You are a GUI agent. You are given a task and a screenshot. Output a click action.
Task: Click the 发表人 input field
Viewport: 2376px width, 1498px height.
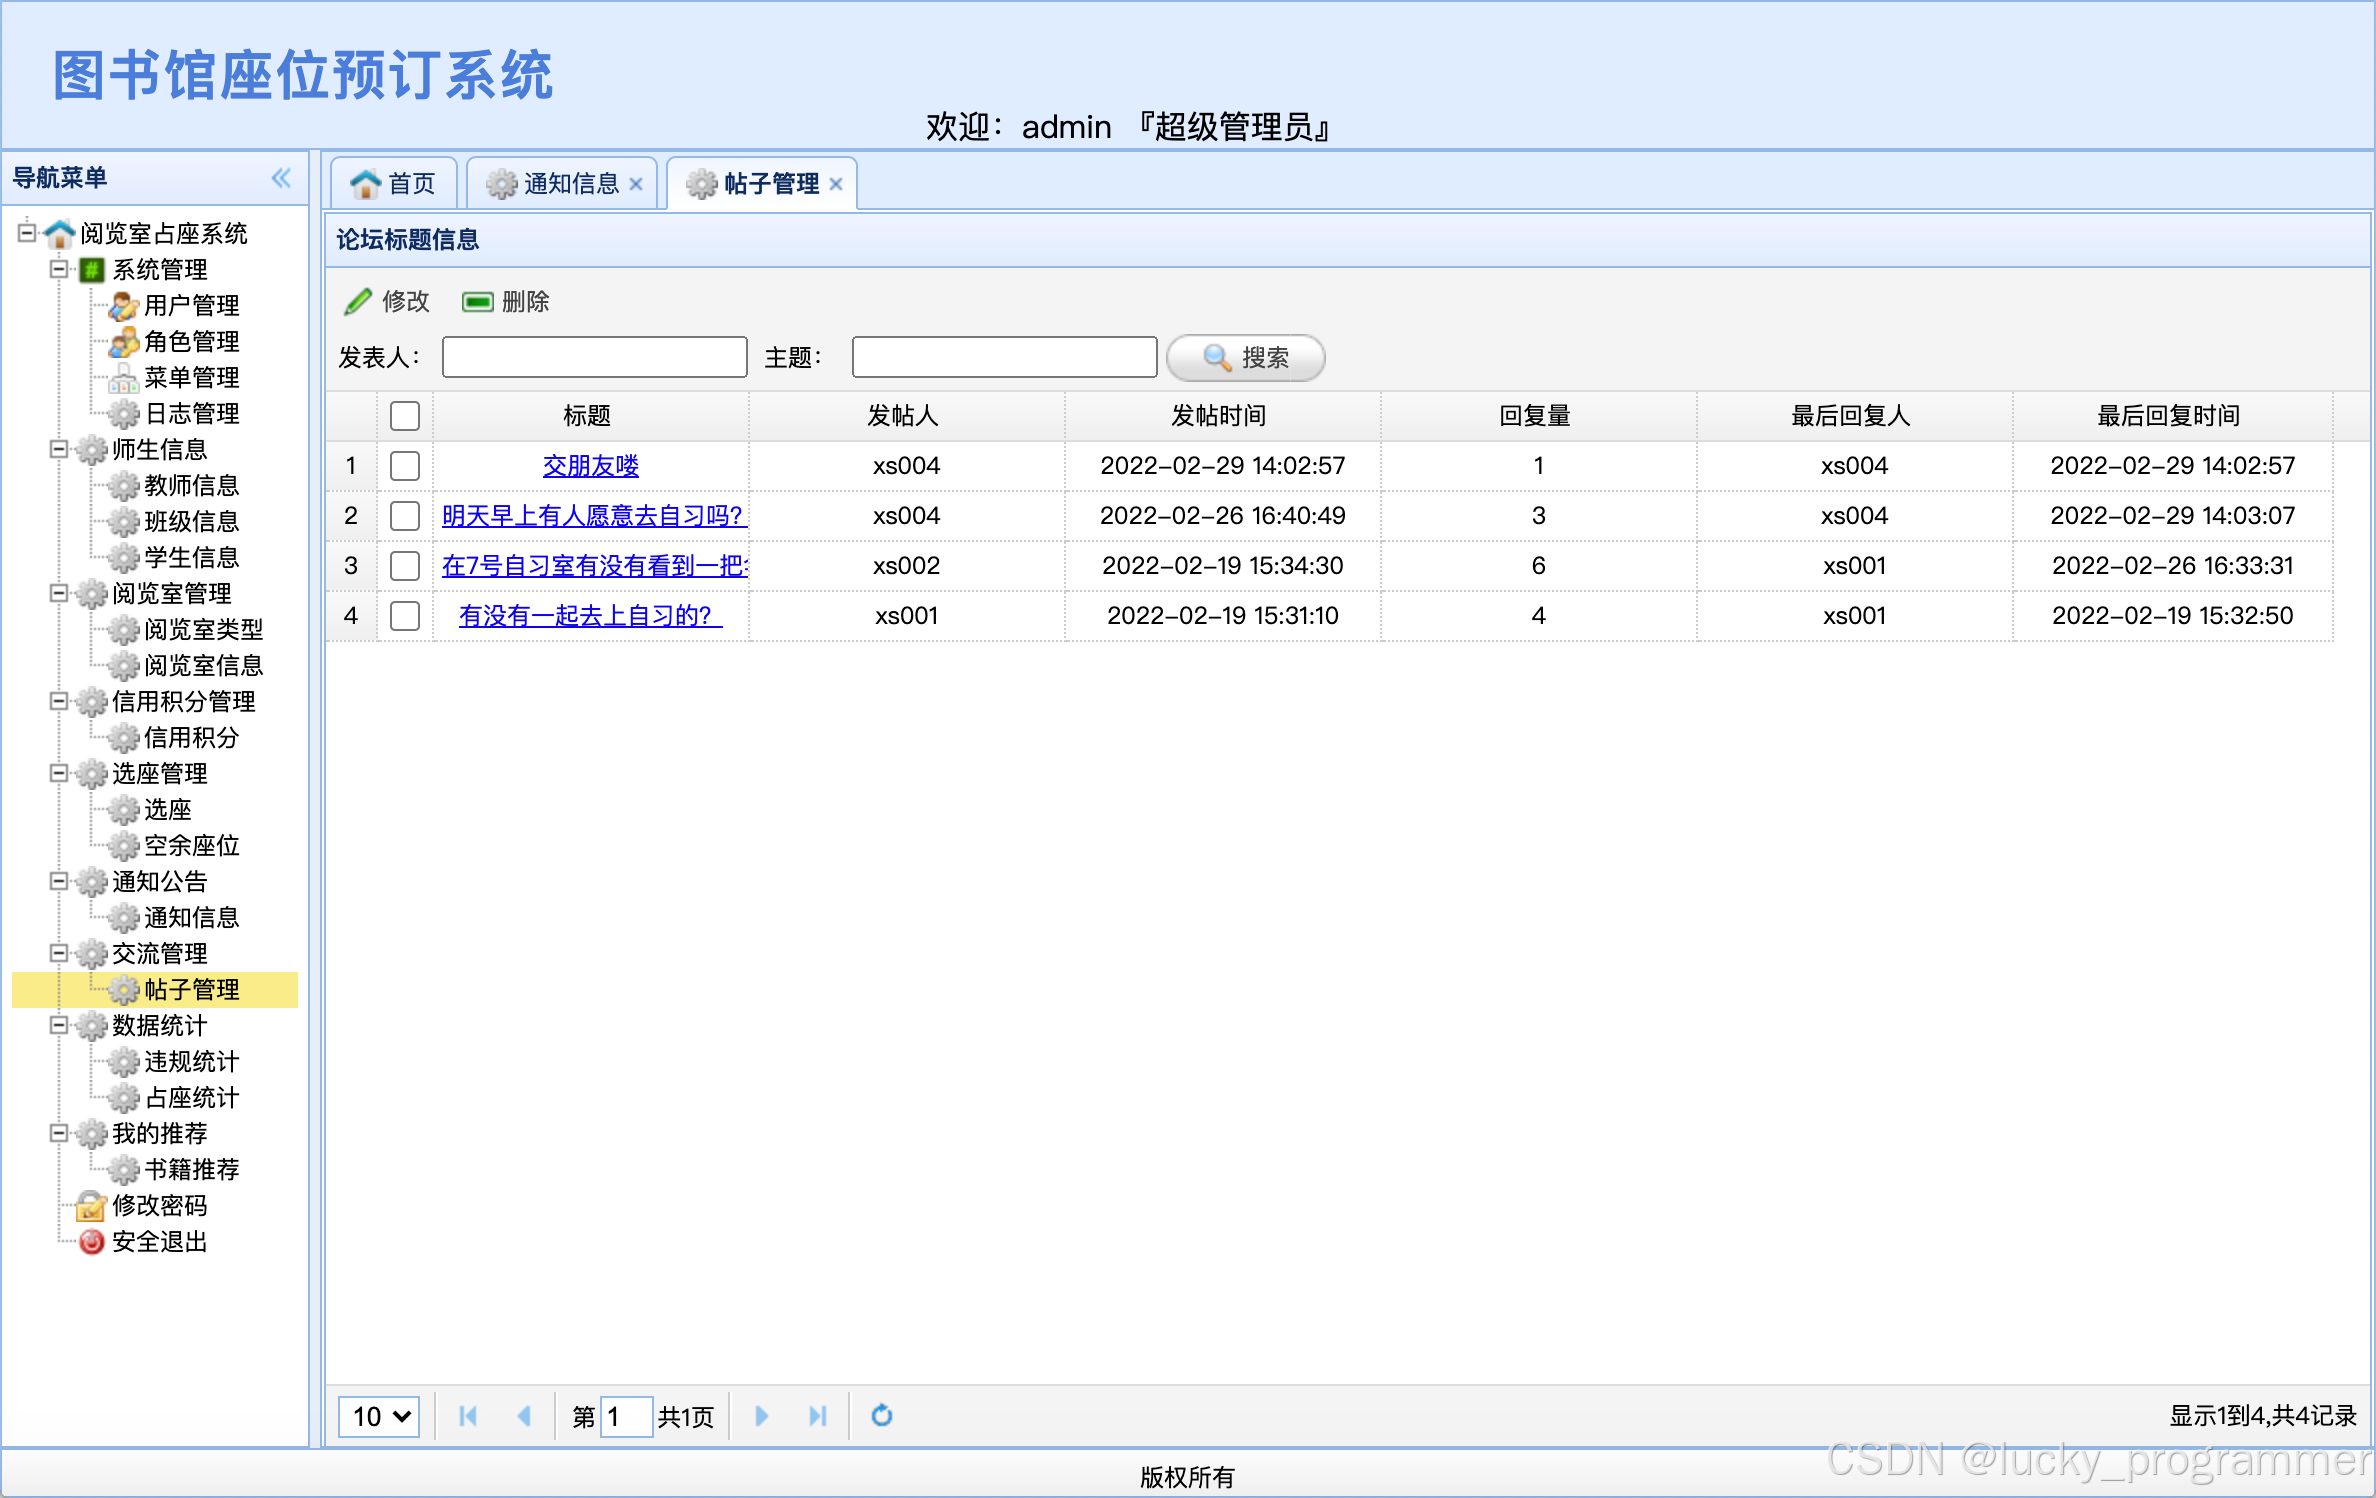click(x=594, y=357)
